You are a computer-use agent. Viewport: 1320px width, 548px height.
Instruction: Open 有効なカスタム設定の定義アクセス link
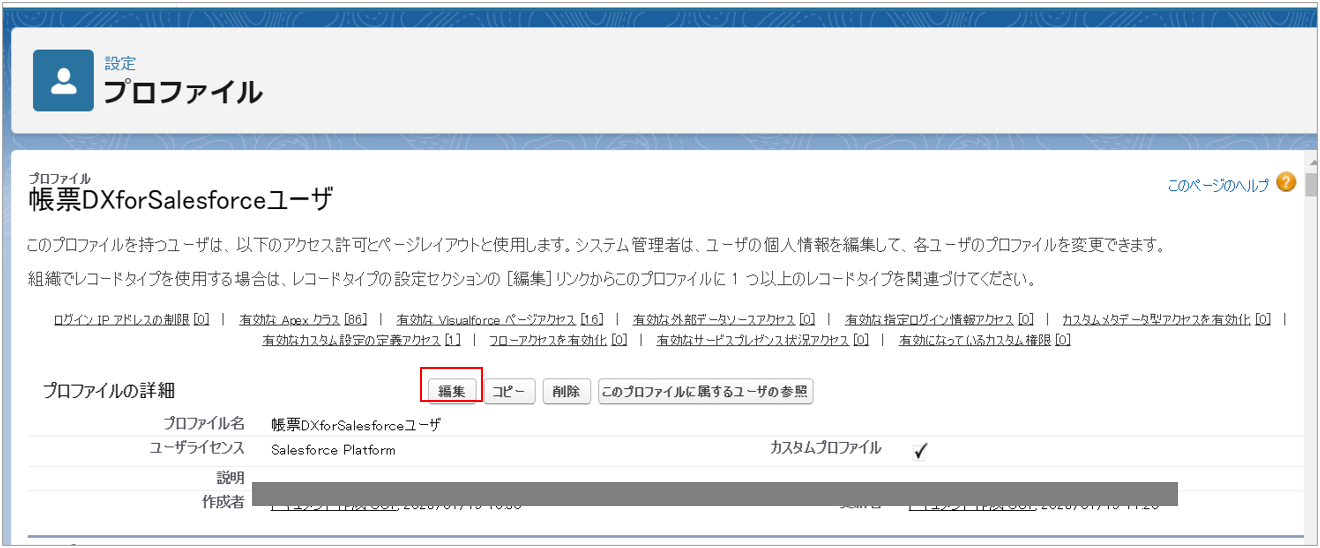[x=351, y=341]
